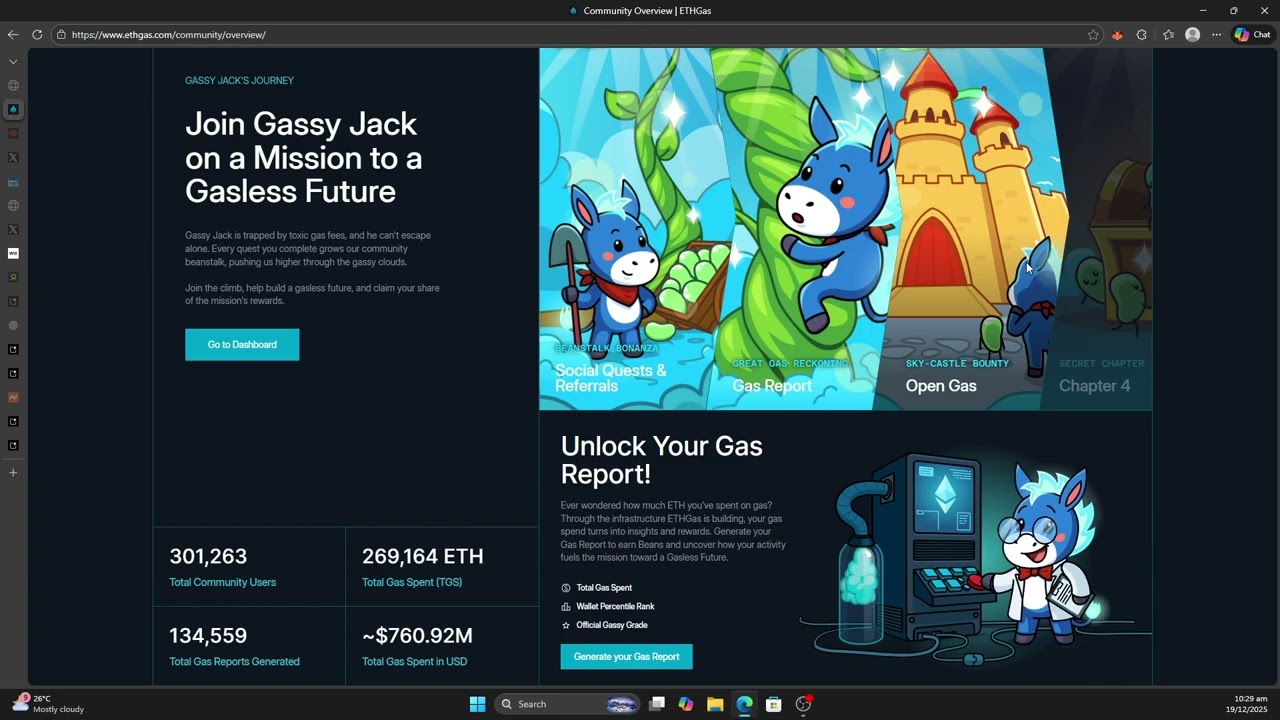
Task: Add this page to favorites star
Action: coord(1093,34)
